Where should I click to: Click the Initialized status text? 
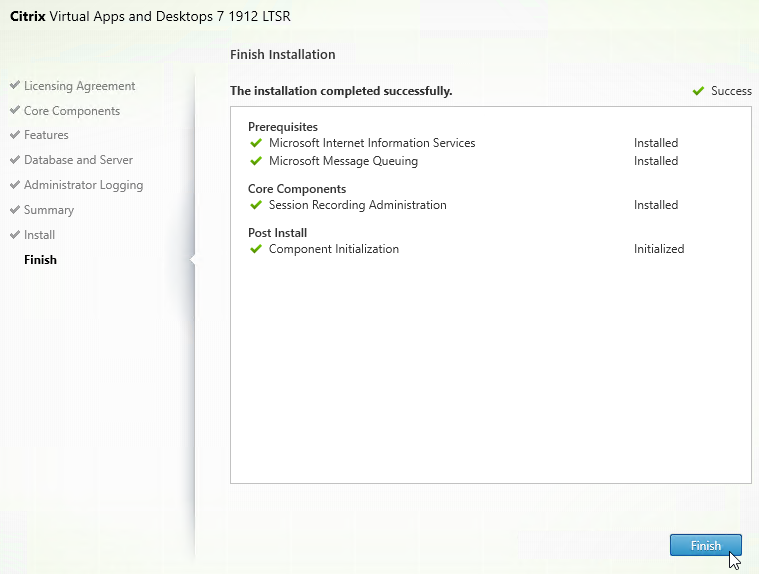(x=659, y=249)
